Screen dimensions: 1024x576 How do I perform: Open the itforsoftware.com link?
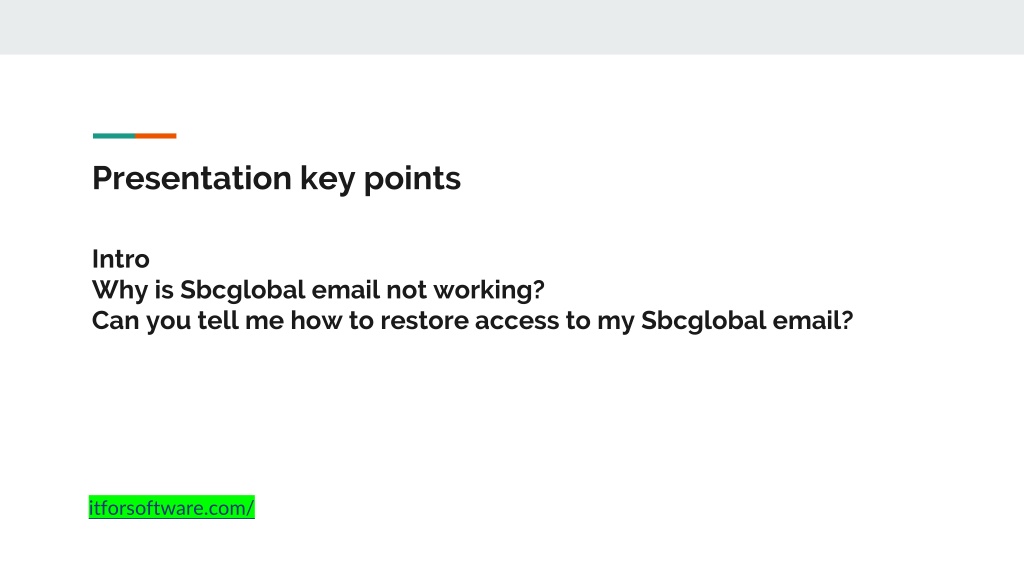coord(171,507)
